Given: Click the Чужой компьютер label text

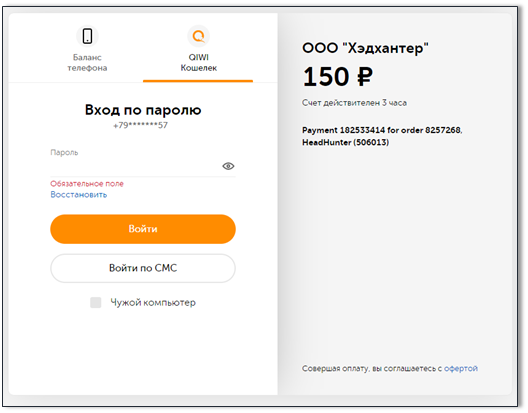Looking at the screenshot, I should pos(153,303).
